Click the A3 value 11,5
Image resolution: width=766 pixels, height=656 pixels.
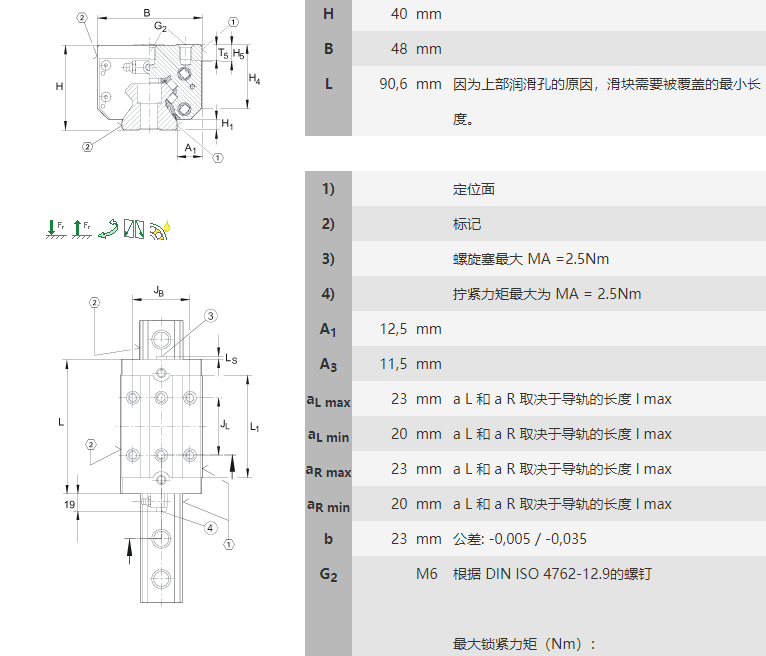point(394,364)
